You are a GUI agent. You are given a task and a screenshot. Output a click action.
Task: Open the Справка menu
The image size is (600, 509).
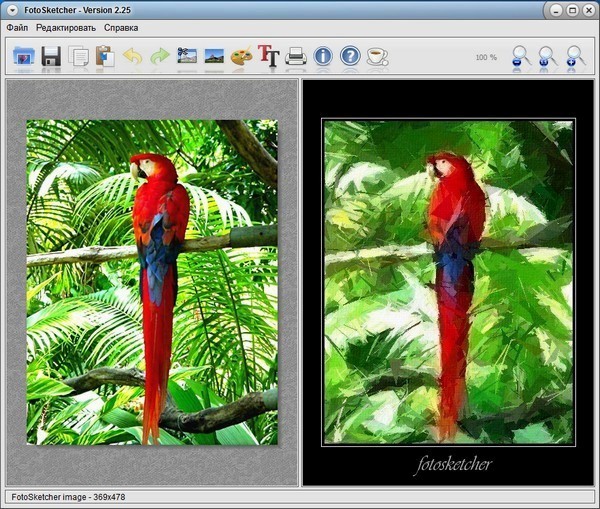(x=121, y=28)
